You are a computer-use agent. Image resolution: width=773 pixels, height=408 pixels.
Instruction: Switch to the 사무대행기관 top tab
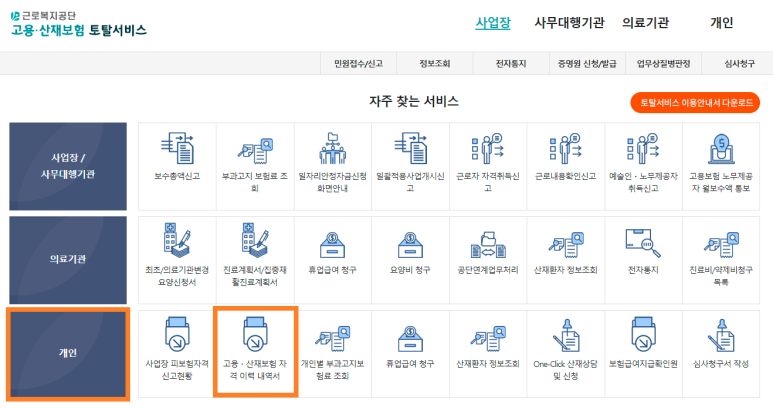pos(569,23)
